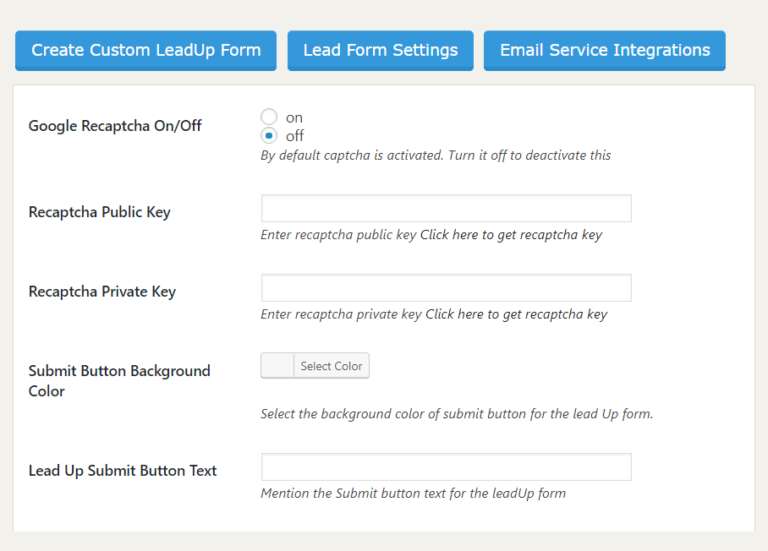Viewport: 768px width, 551px height.
Task: Click the "By default captcha is activated" hint
Action: click(x=435, y=155)
